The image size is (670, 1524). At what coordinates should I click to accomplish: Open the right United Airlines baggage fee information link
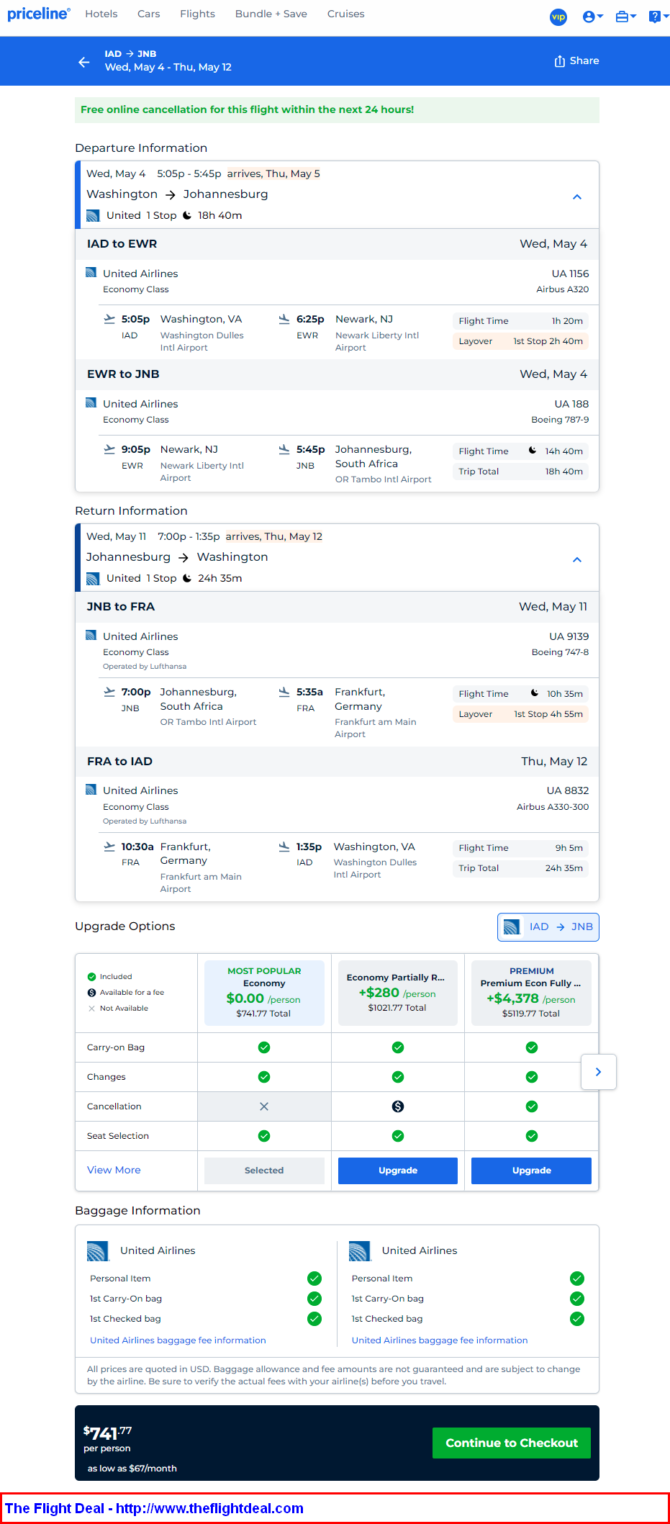point(440,1340)
